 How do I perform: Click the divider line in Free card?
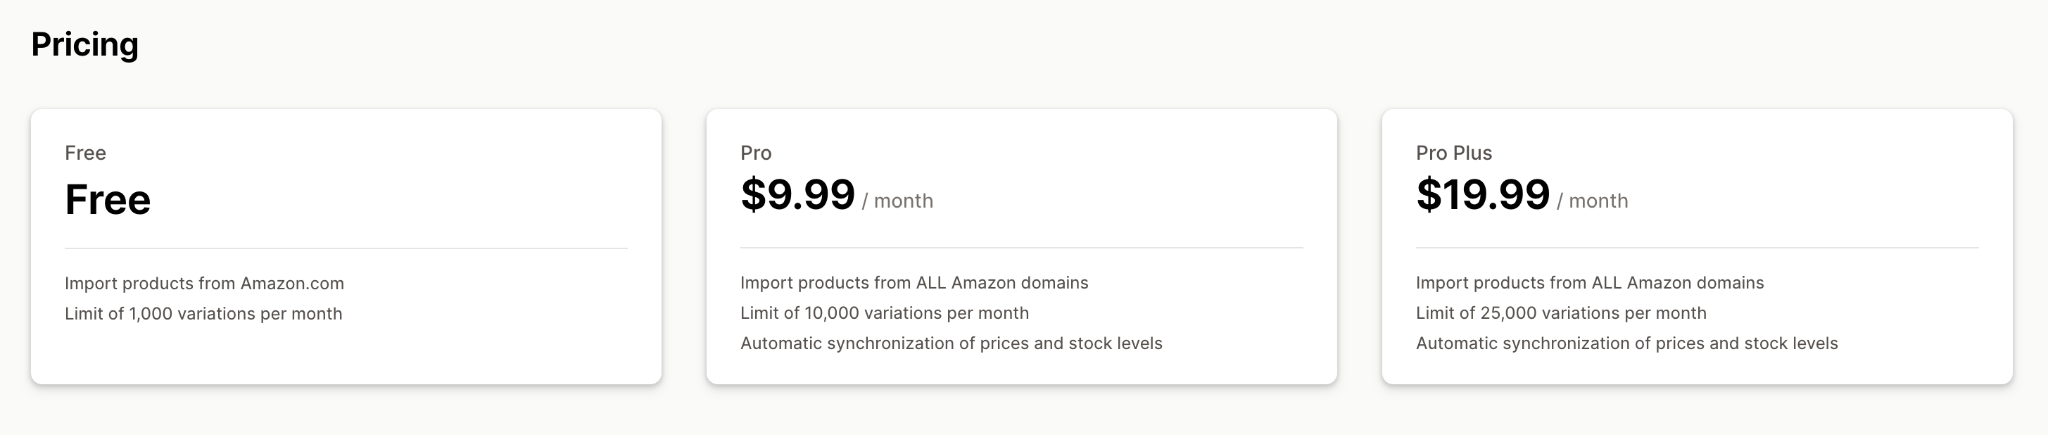tap(346, 248)
